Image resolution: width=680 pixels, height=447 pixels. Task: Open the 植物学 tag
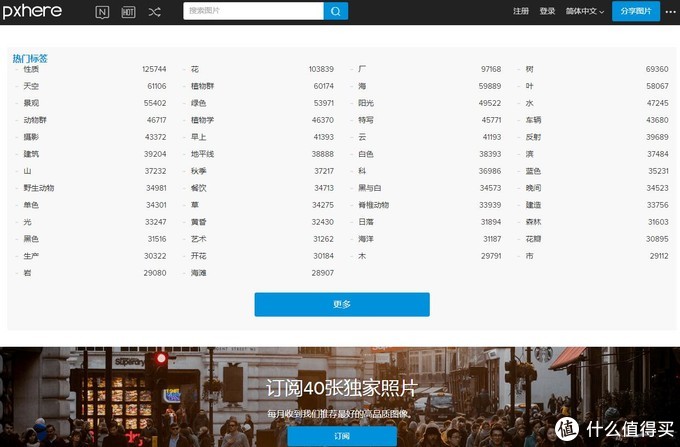(x=203, y=120)
